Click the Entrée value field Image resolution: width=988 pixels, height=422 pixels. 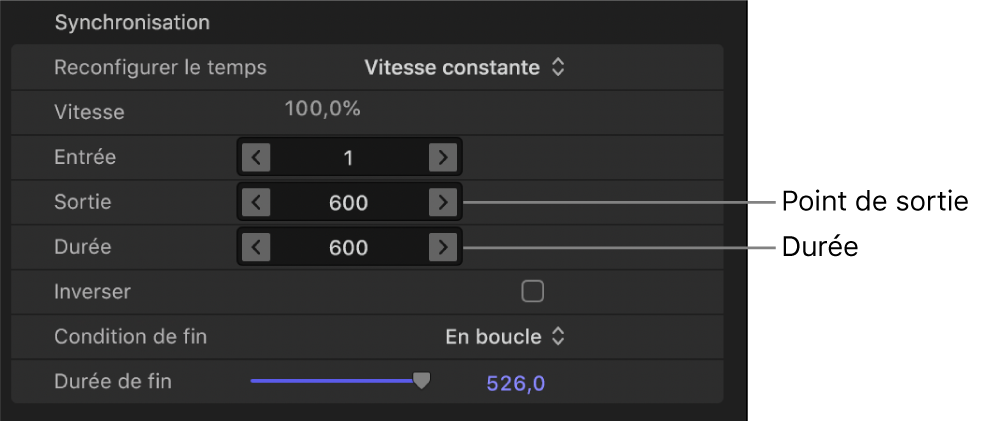[x=349, y=157]
